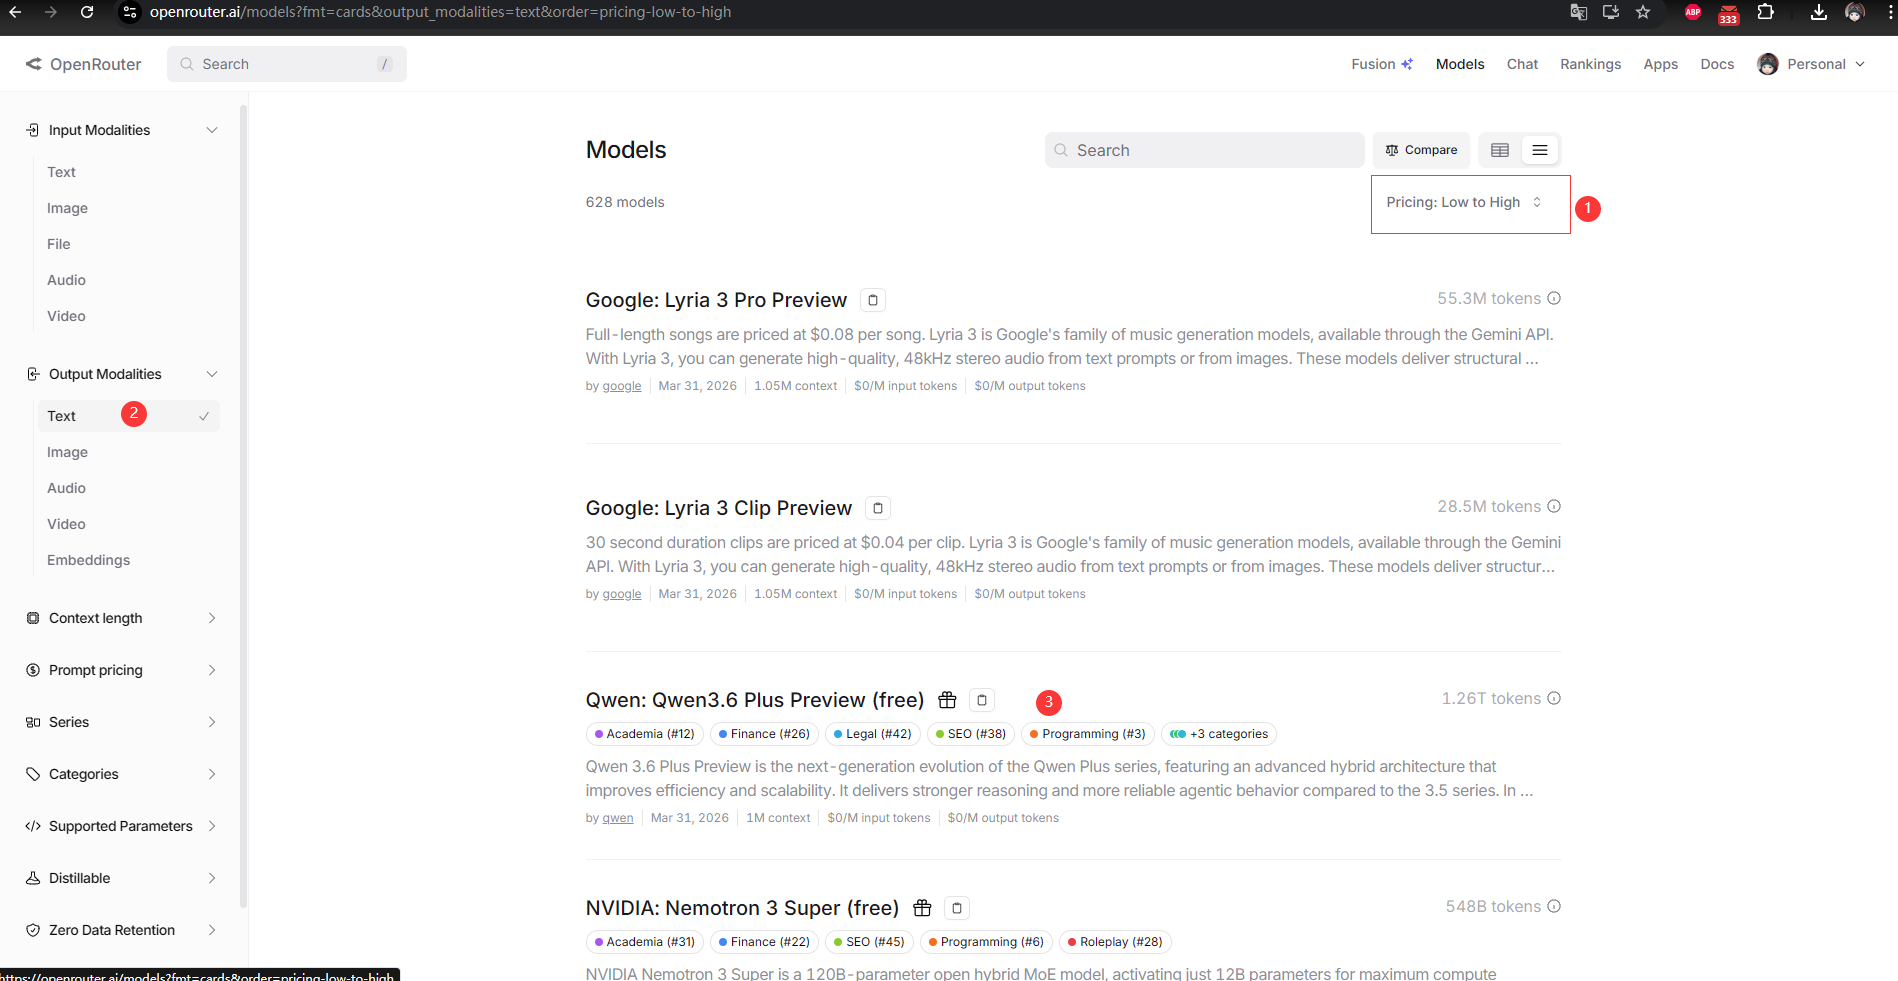
Task: Go to the Models nav item
Action: pos(1460,64)
